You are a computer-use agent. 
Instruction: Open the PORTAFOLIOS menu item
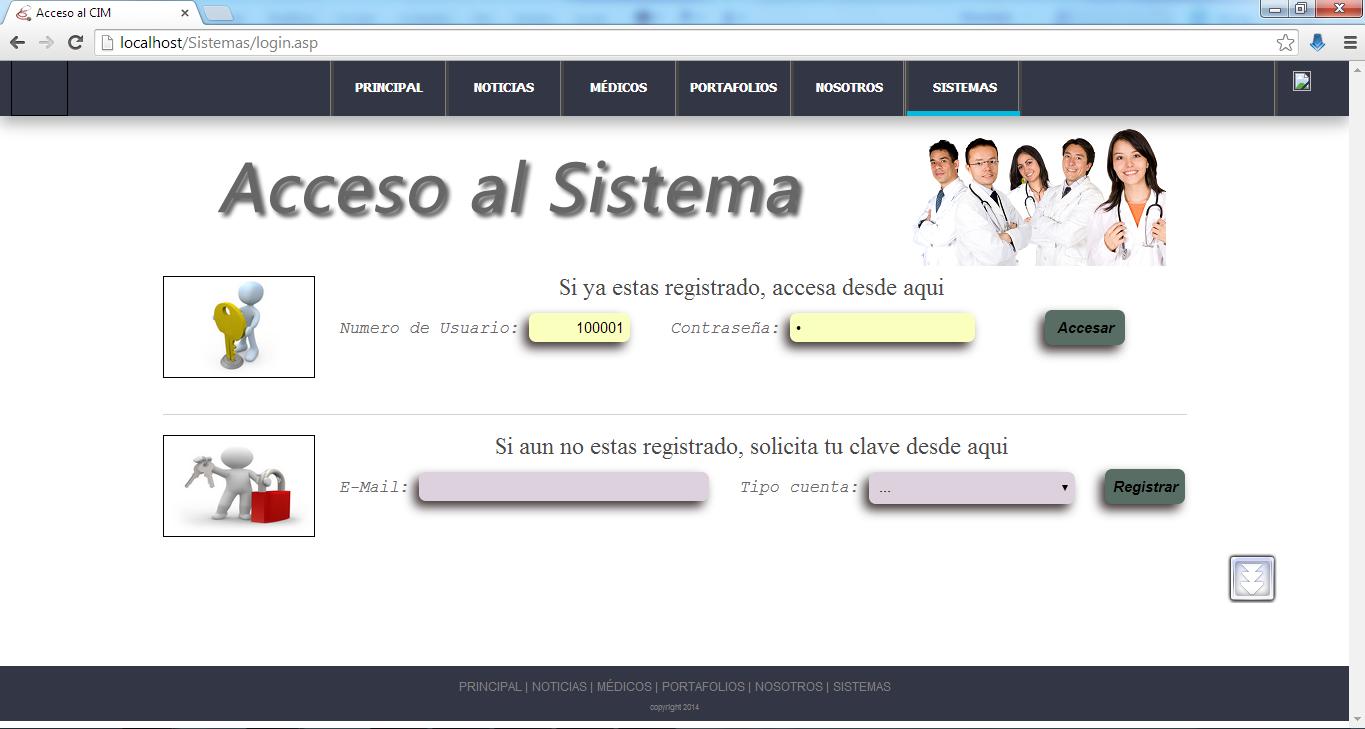733,88
